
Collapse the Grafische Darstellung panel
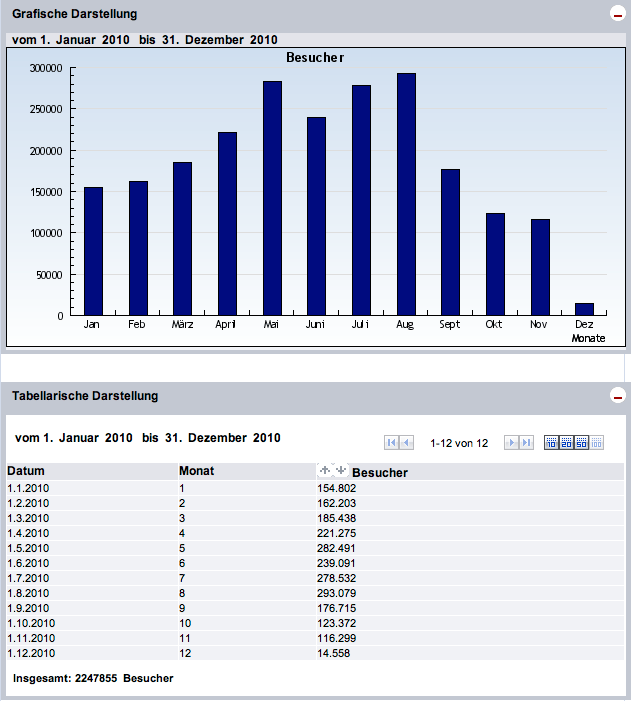617,14
